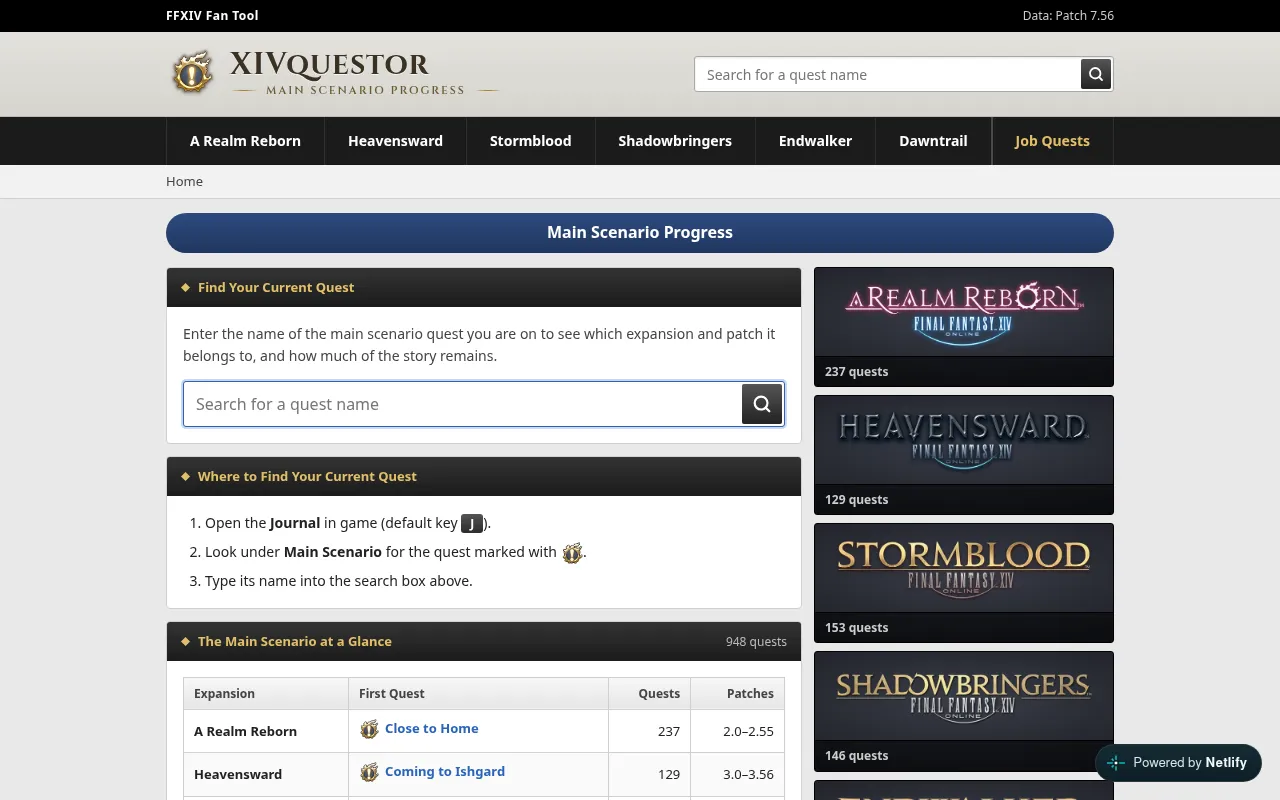Open the Job Quests tab

point(1052,141)
